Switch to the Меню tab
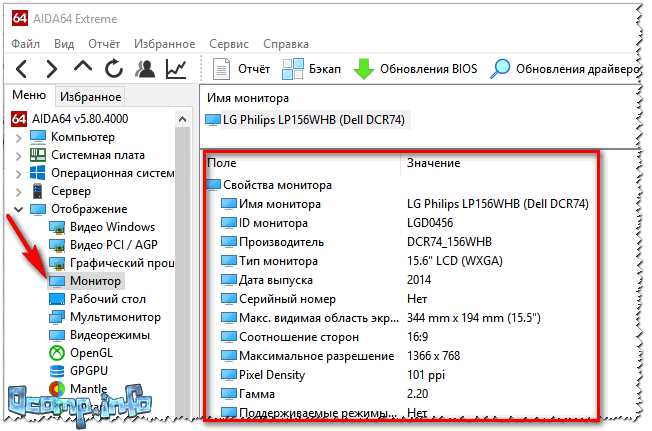This screenshot has width=652, height=431. (29, 95)
